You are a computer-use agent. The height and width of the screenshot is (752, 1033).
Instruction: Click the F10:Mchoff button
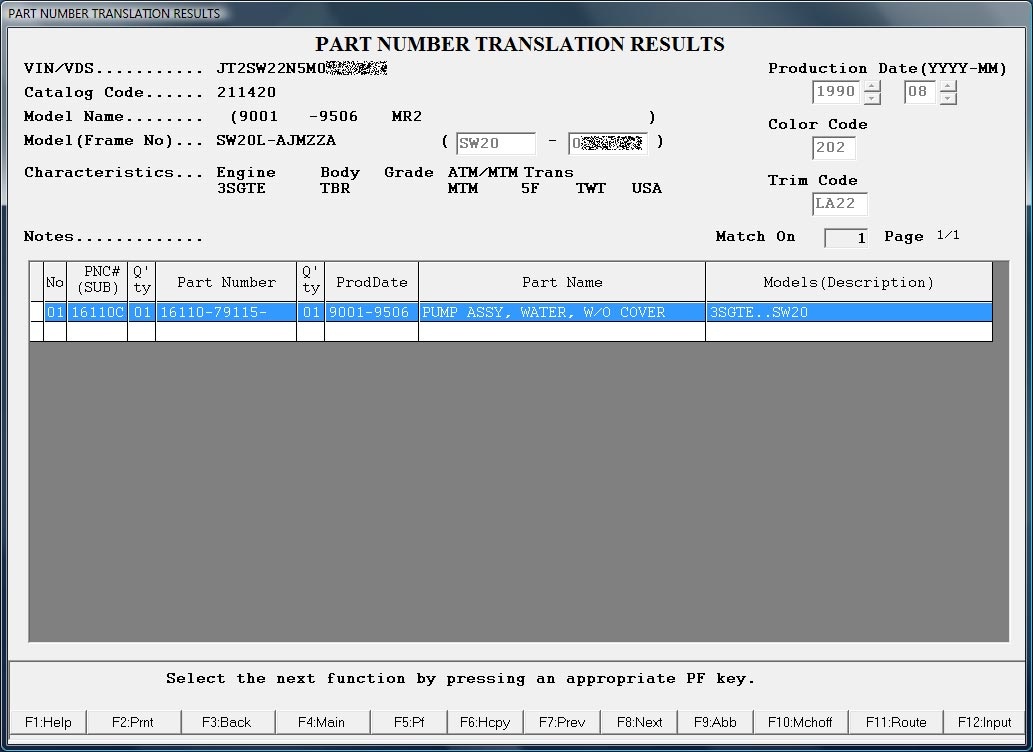point(800,722)
